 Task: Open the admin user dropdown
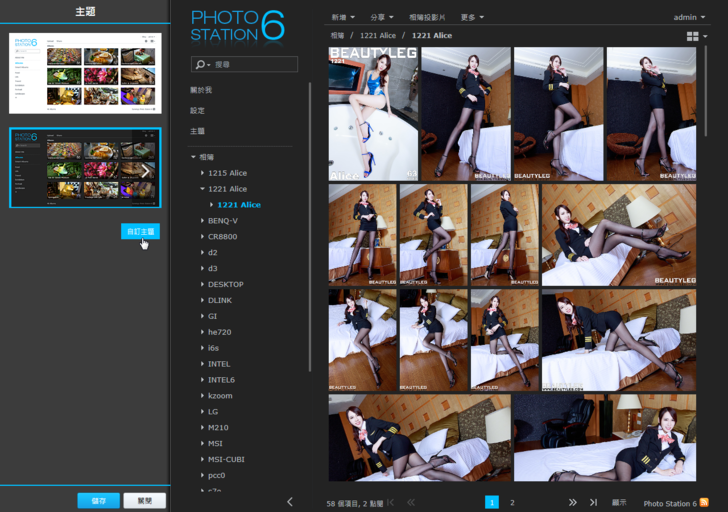point(688,17)
